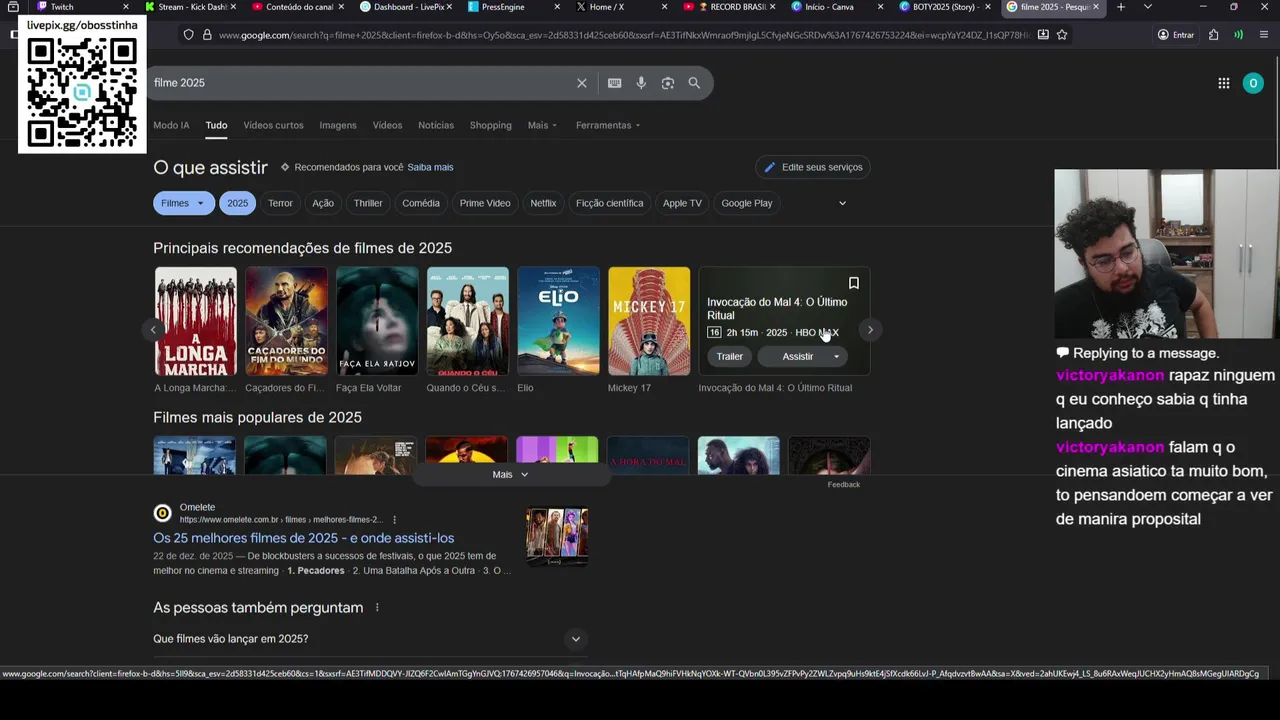Open the Assistir dropdown arrow
The height and width of the screenshot is (720, 1280).
837,357
